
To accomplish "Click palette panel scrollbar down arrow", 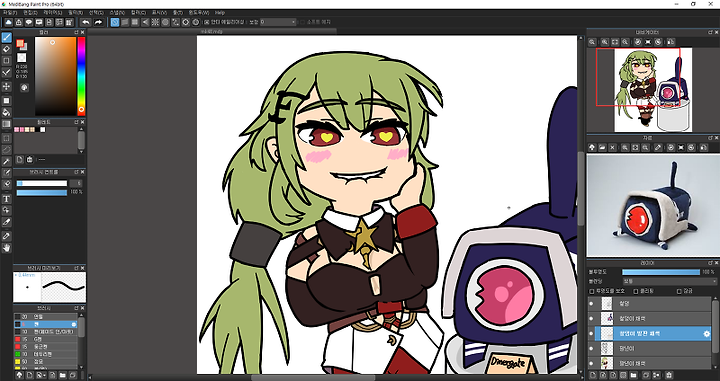I will pos(81,151).
